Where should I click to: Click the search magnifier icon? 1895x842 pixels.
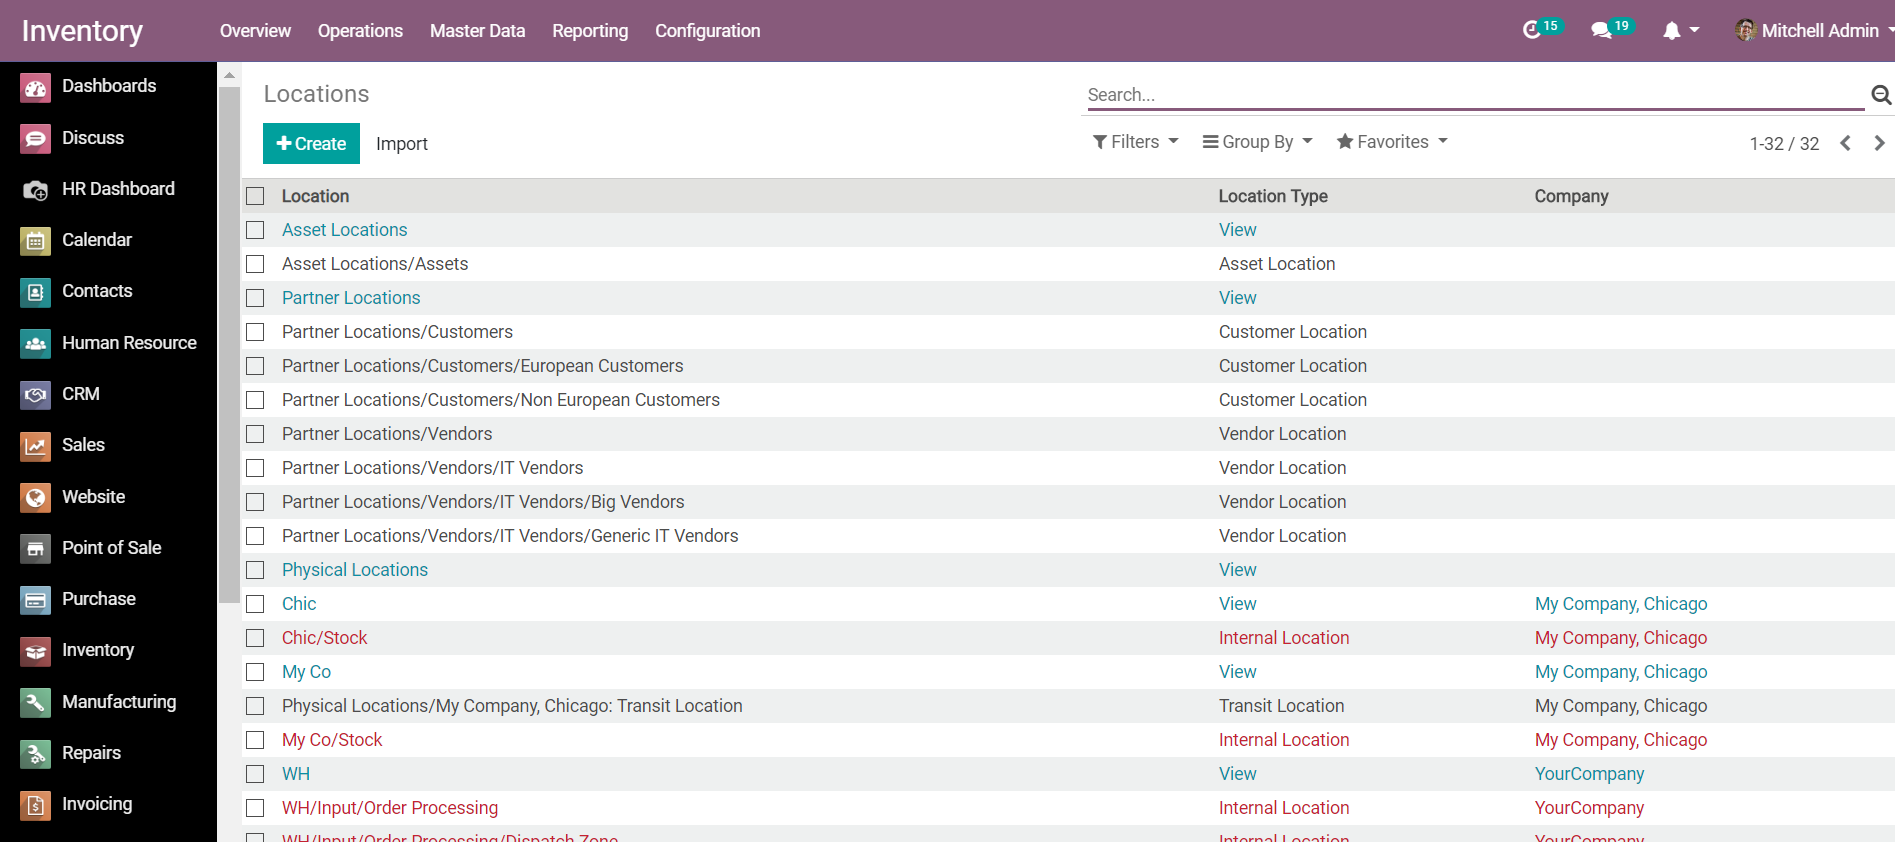click(1880, 95)
